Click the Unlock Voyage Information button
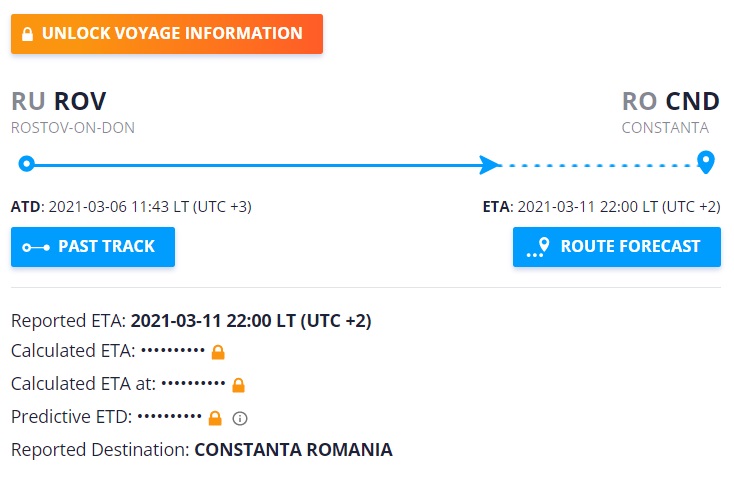Viewport: 734px width, 477px height. coord(166,34)
